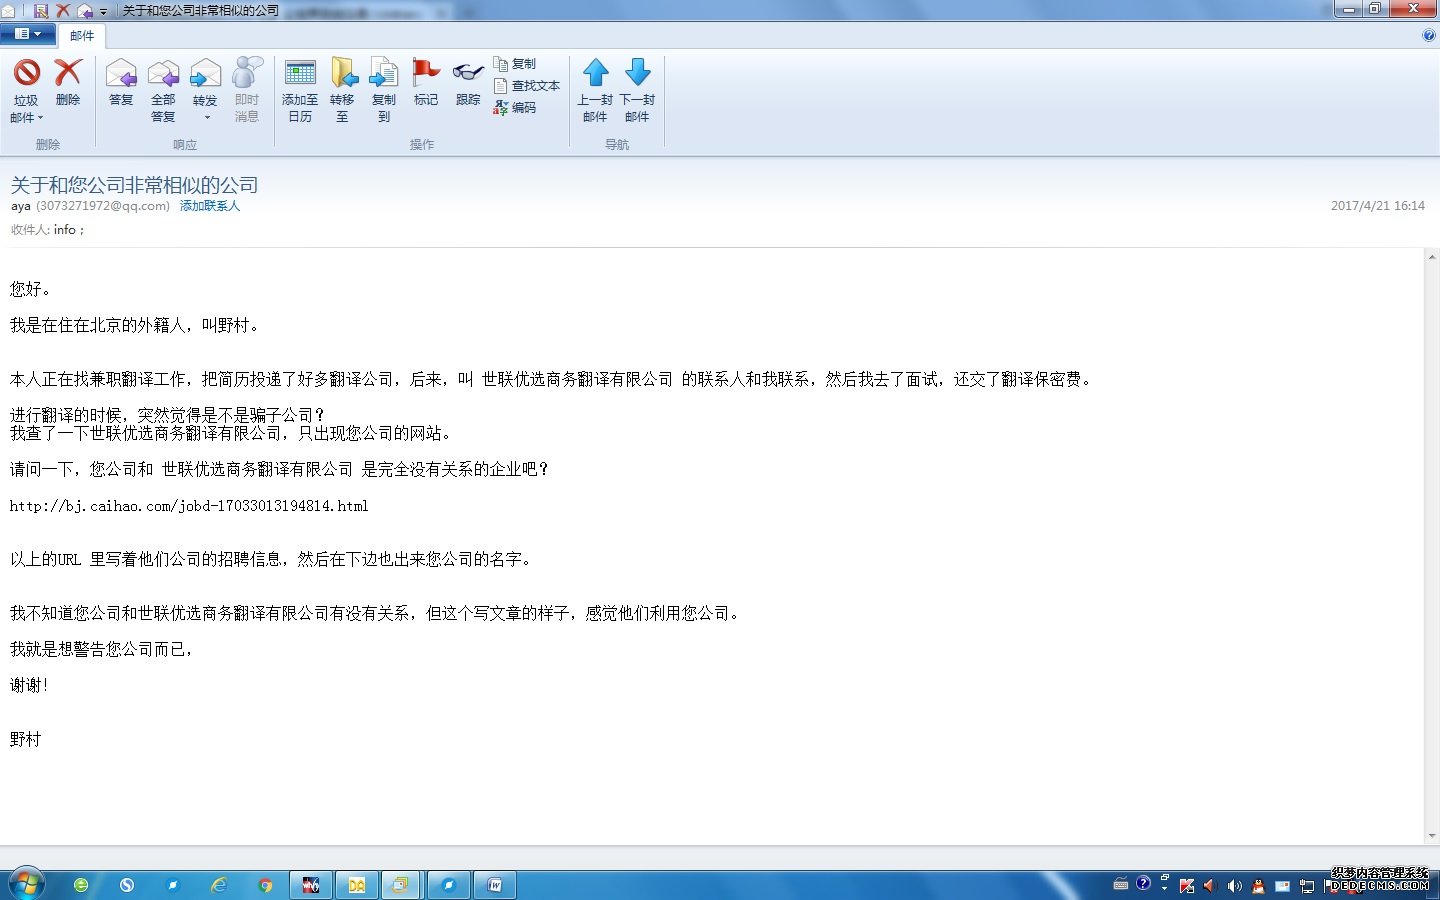
Task: Open the Forward (转发) dropdown arrow
Action: tap(206, 118)
